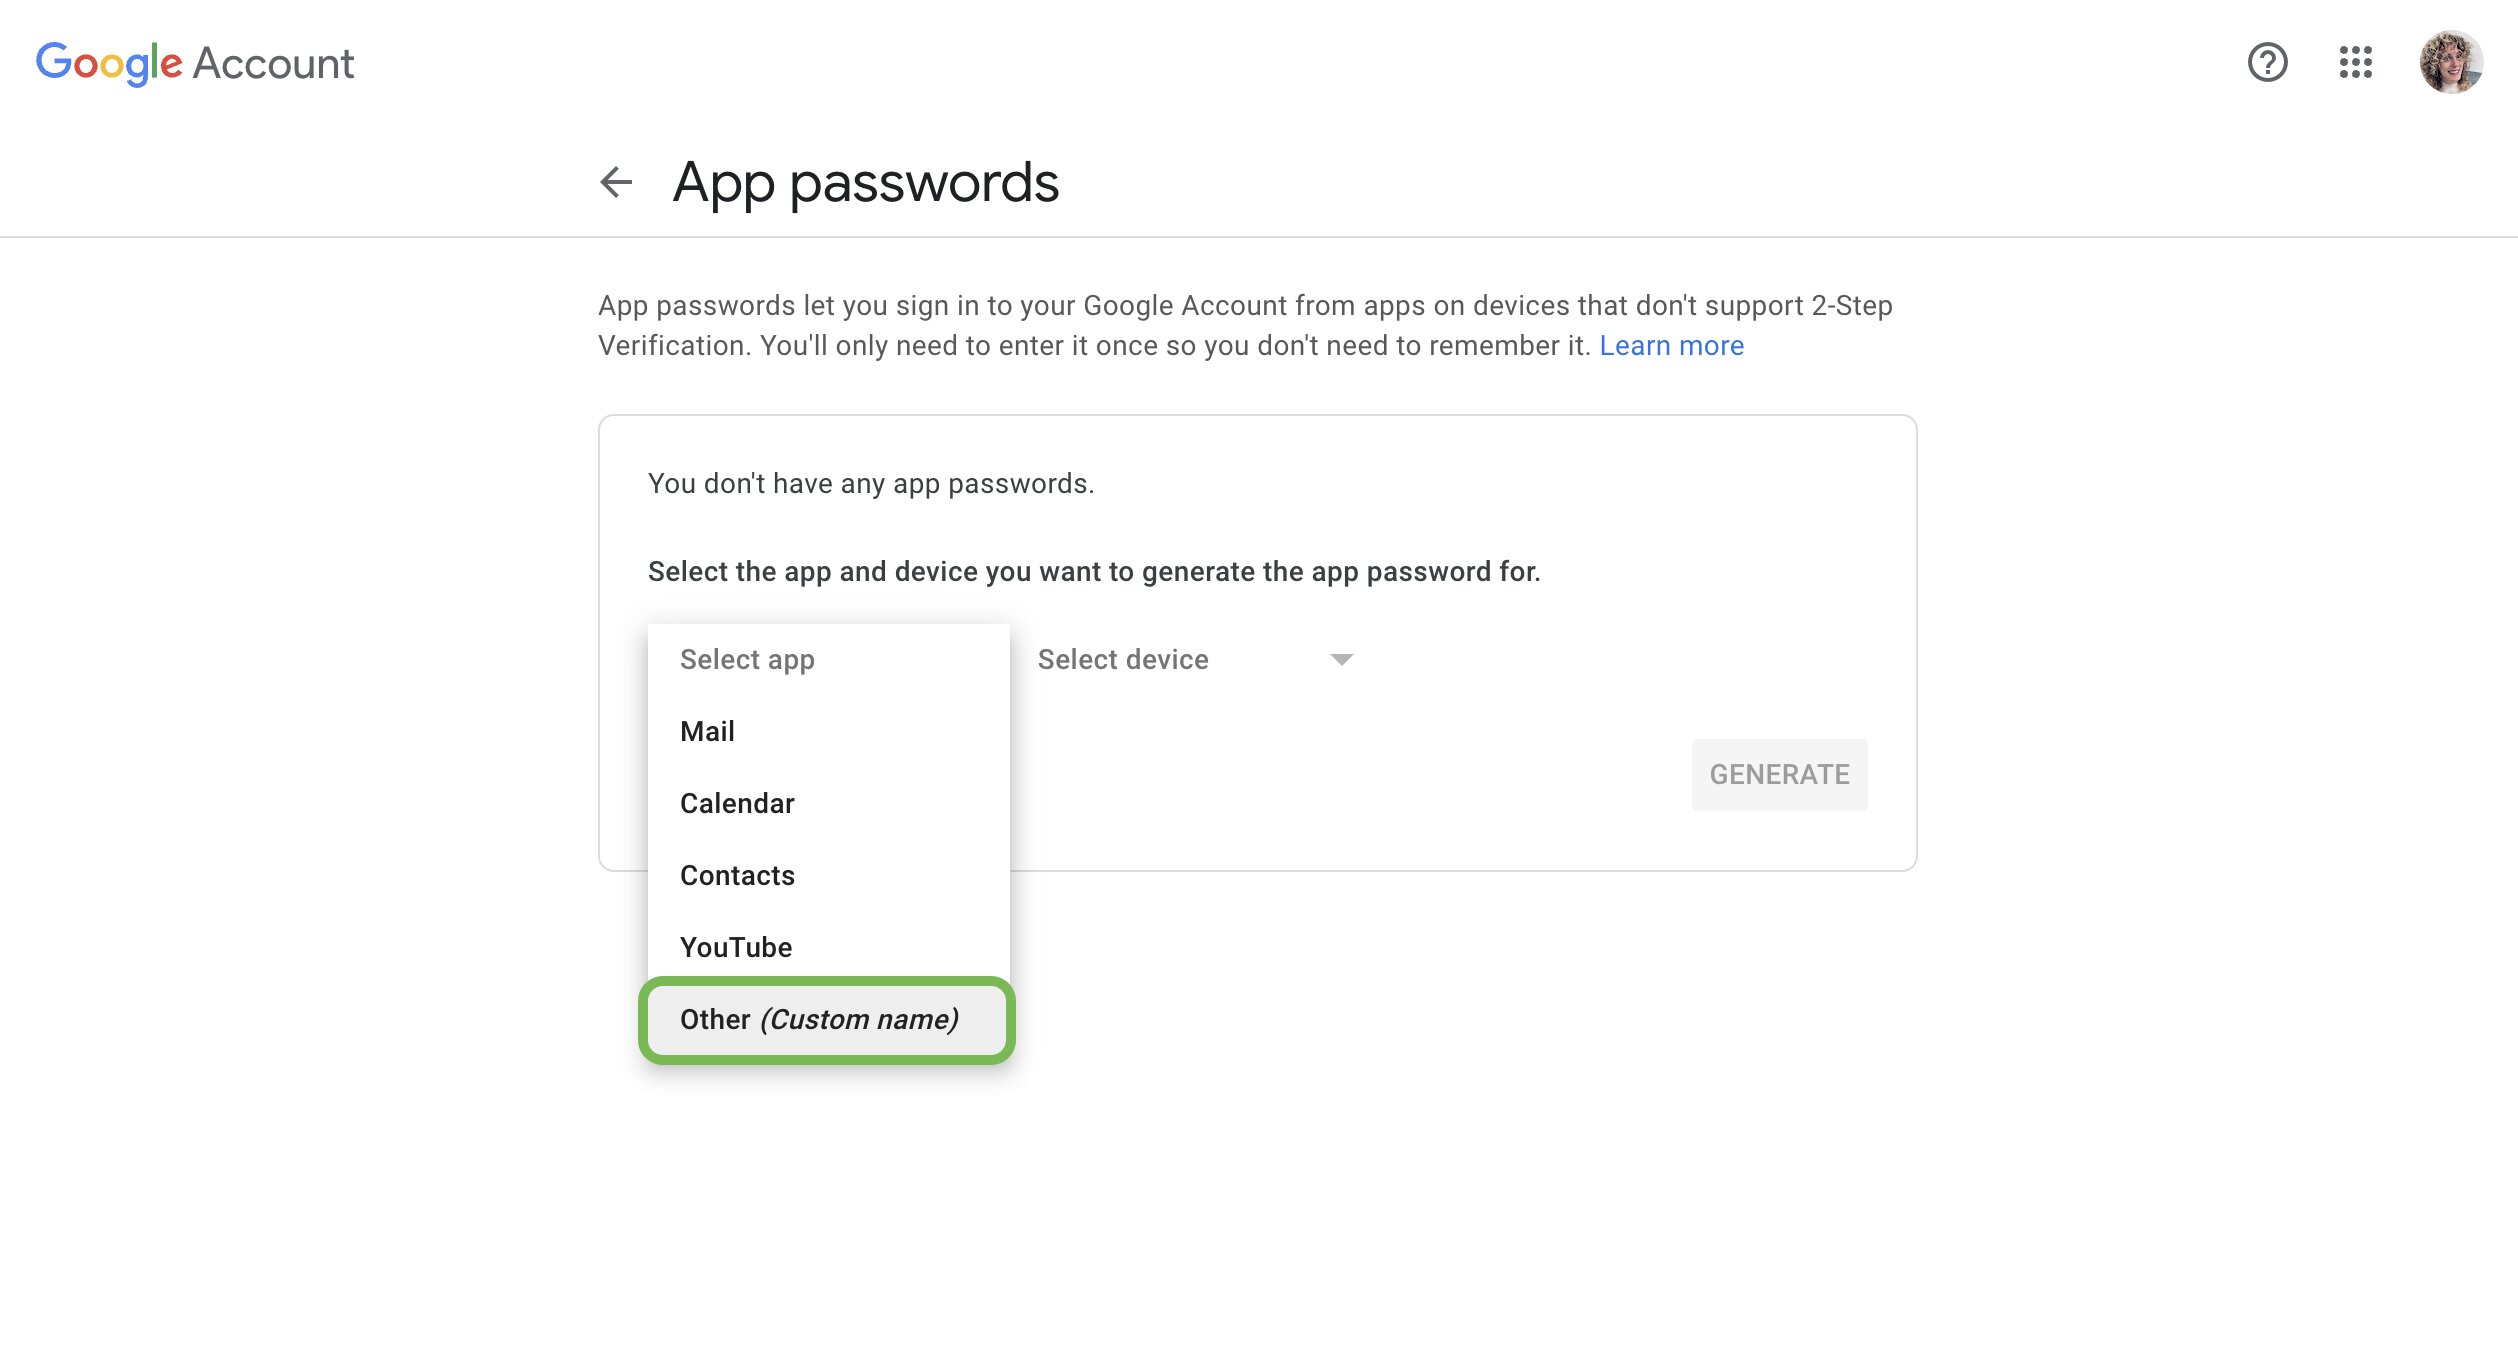
Task: Click the Select app field to collapse list
Action: pyautogui.click(x=746, y=658)
